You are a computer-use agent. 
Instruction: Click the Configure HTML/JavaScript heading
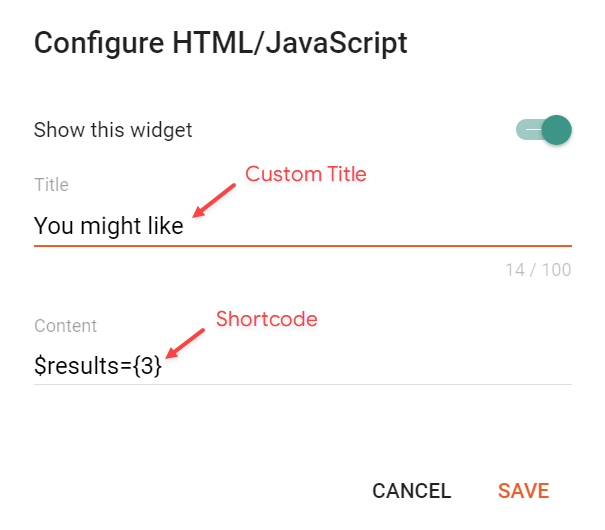(x=221, y=43)
